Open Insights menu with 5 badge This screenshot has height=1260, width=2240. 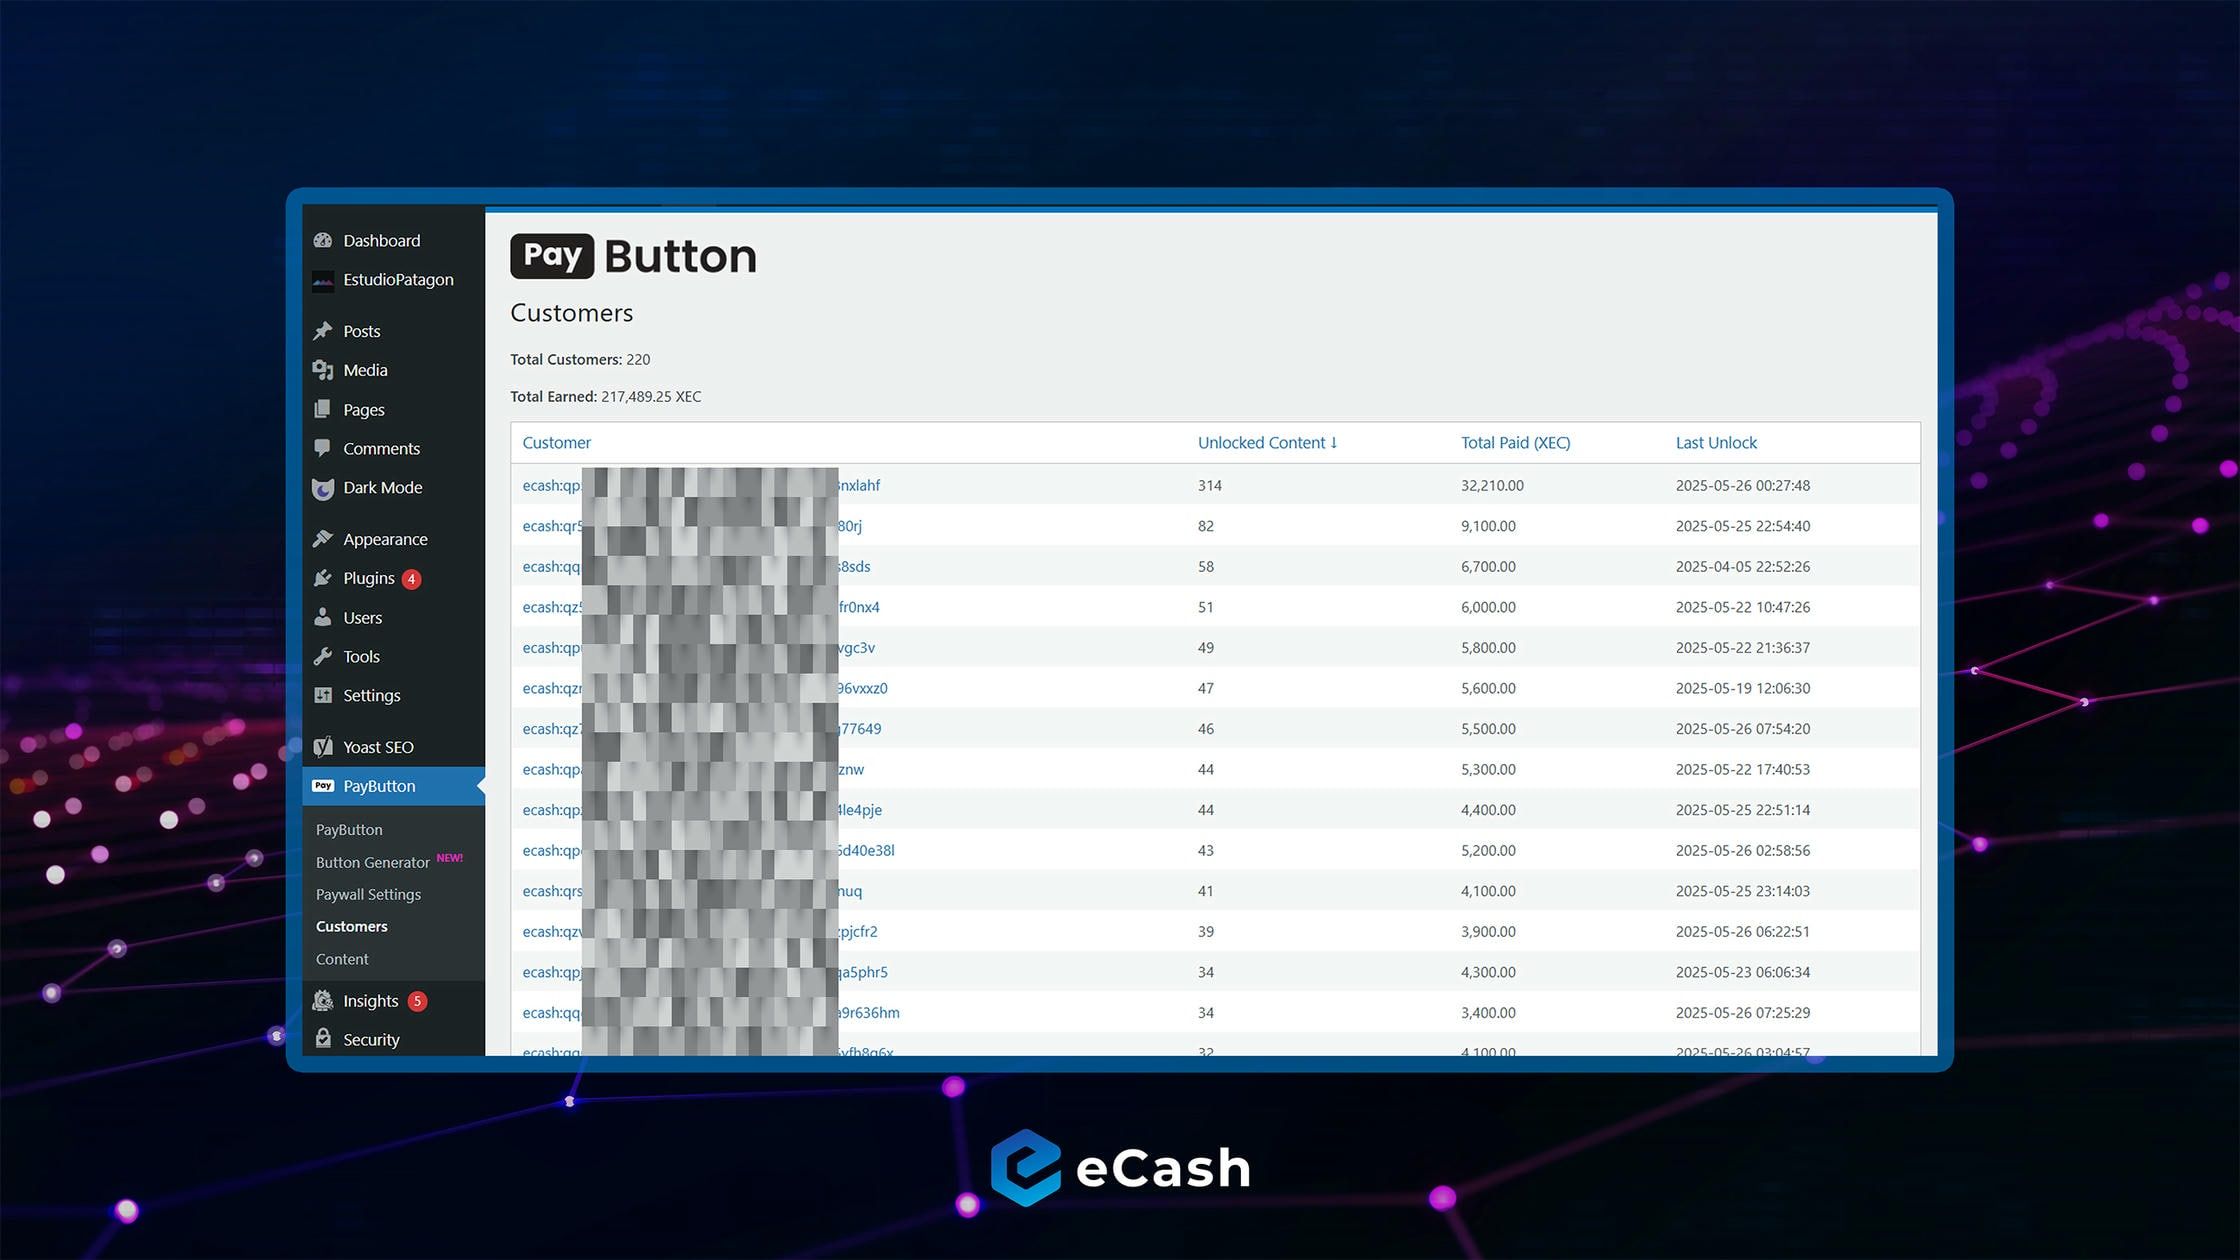point(371,1001)
